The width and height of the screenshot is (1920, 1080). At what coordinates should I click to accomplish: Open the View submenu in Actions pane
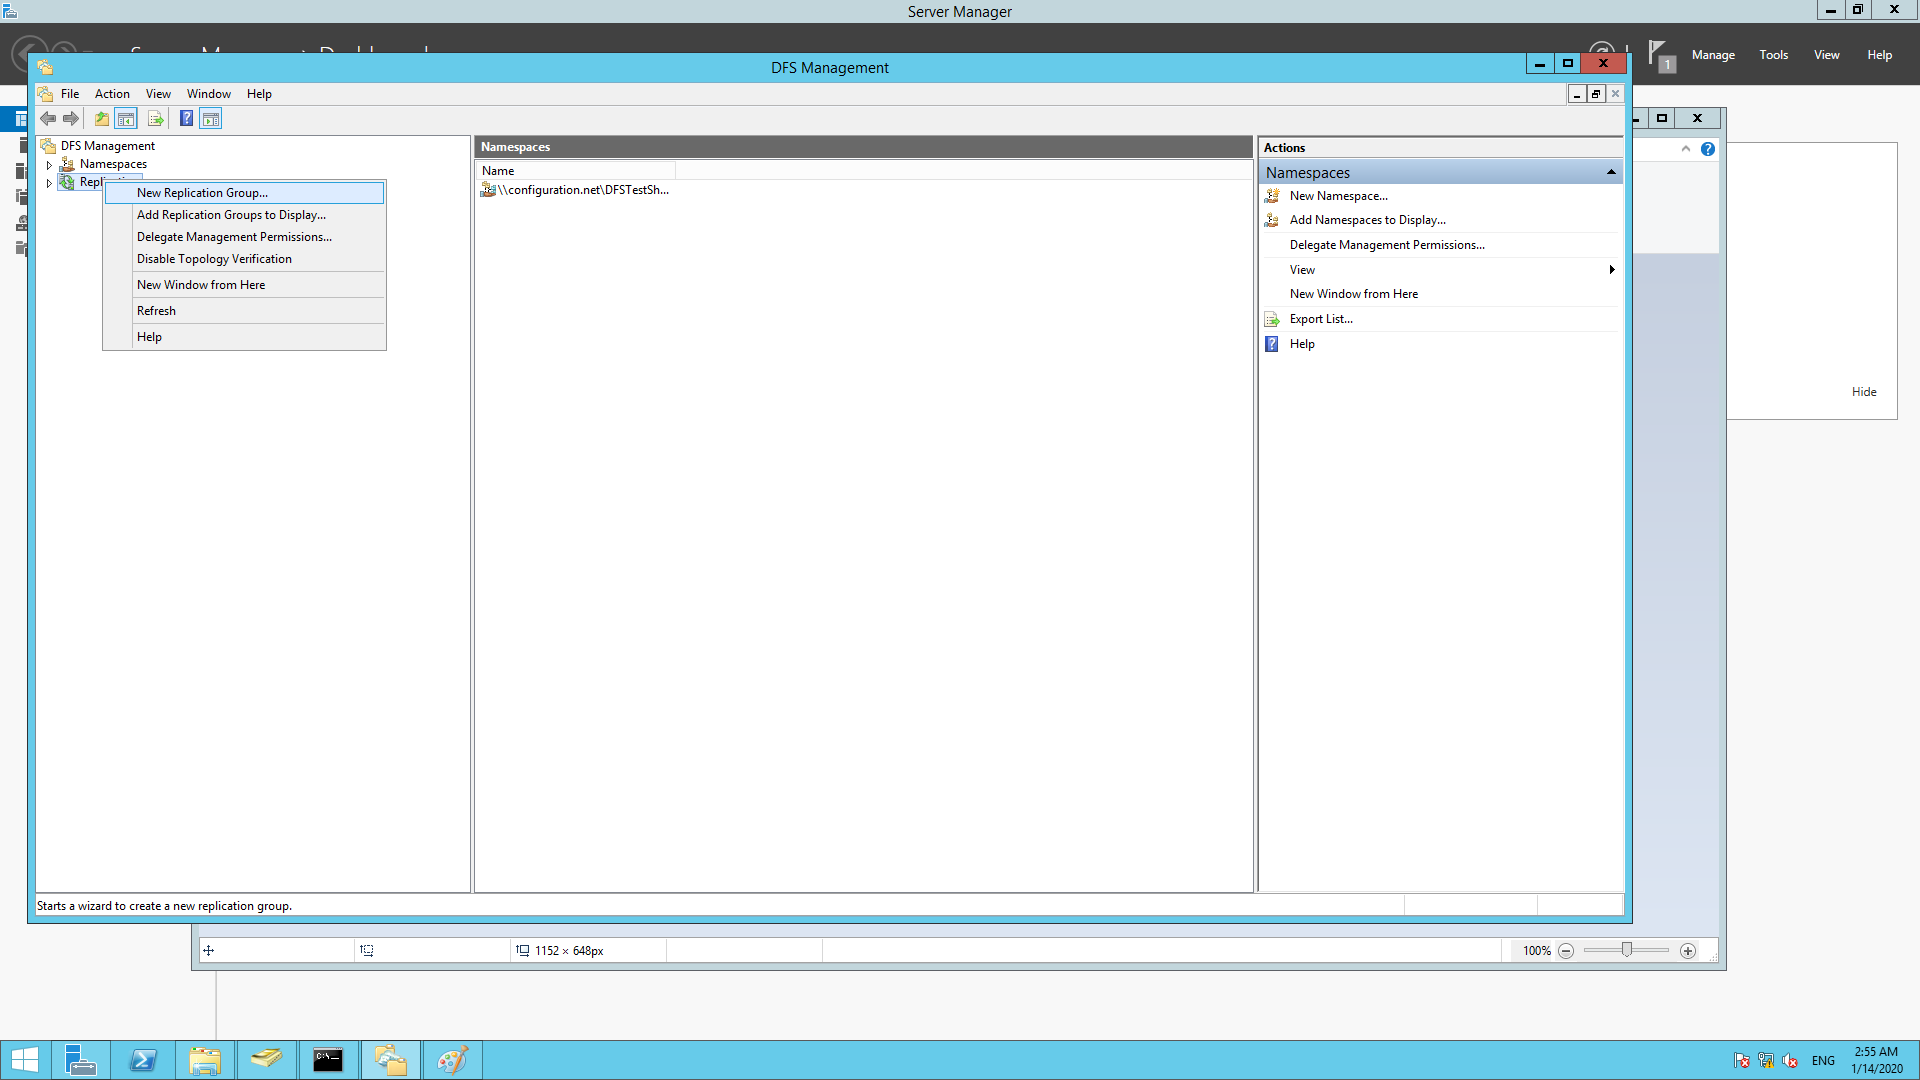pos(1302,269)
